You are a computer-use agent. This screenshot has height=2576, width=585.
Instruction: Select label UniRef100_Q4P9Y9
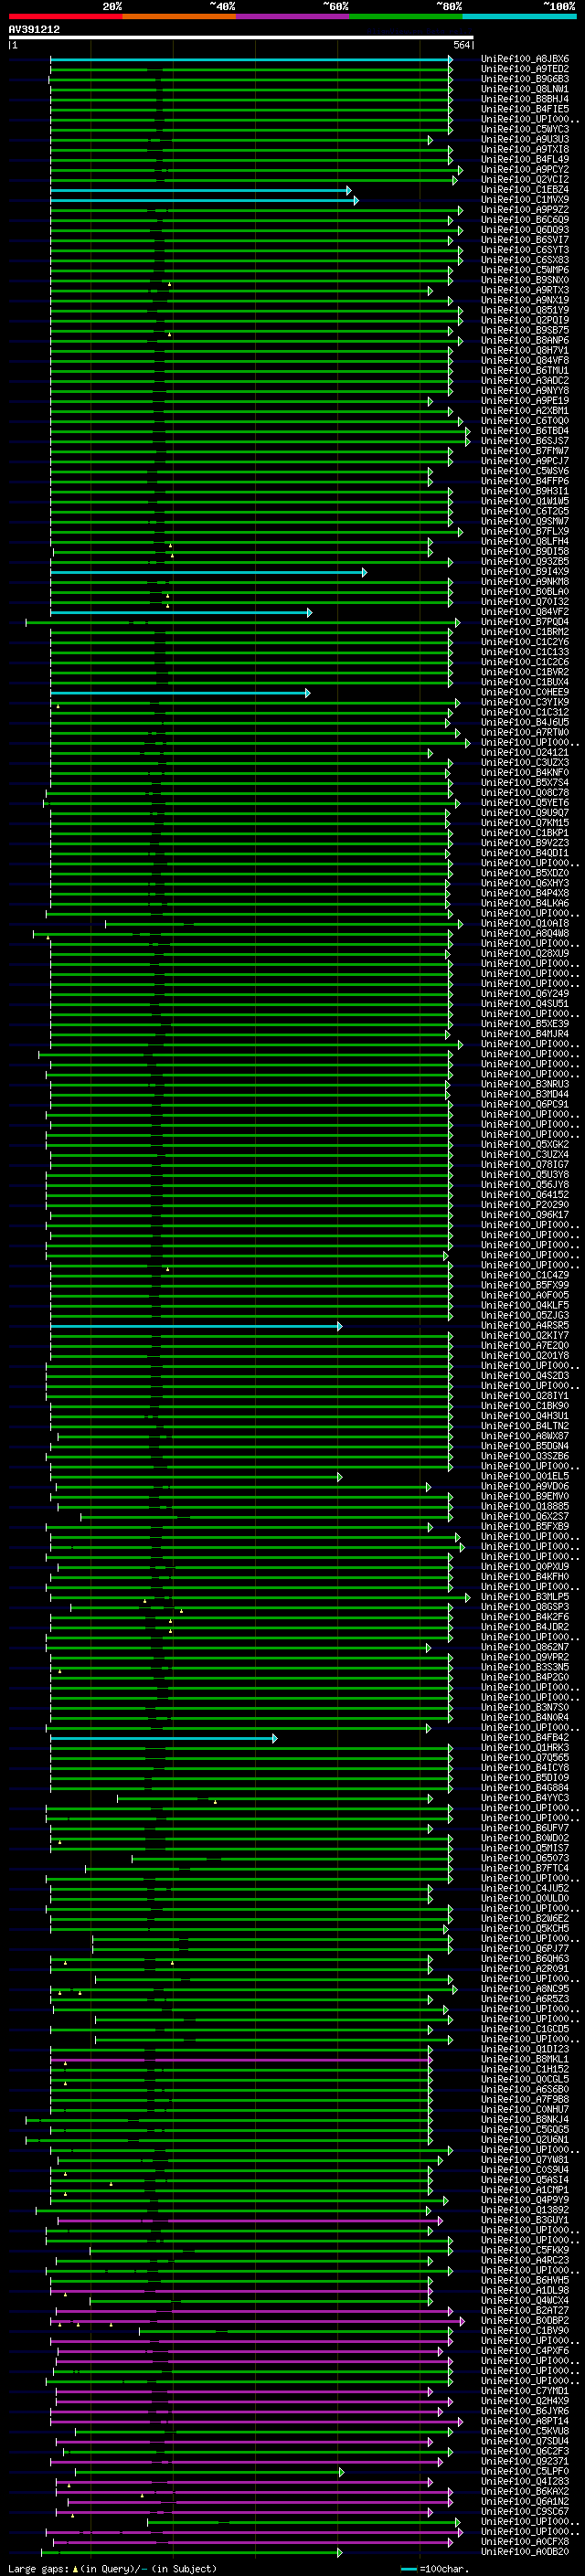tap(525, 2200)
